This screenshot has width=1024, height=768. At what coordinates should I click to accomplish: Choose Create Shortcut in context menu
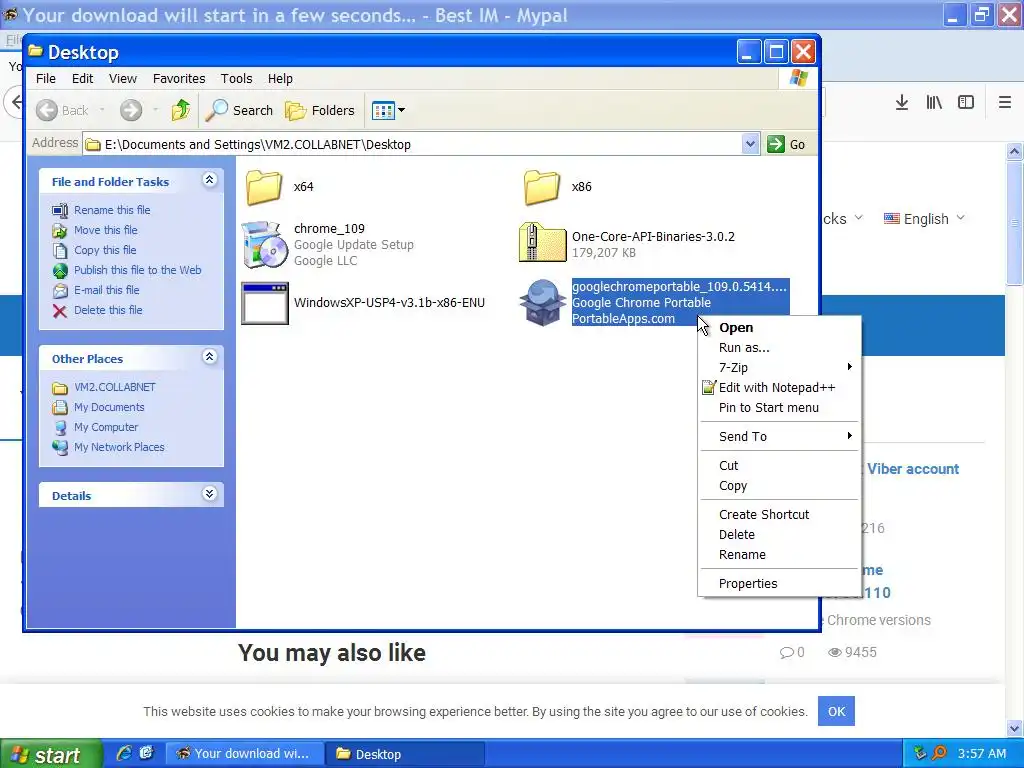pos(780,515)
